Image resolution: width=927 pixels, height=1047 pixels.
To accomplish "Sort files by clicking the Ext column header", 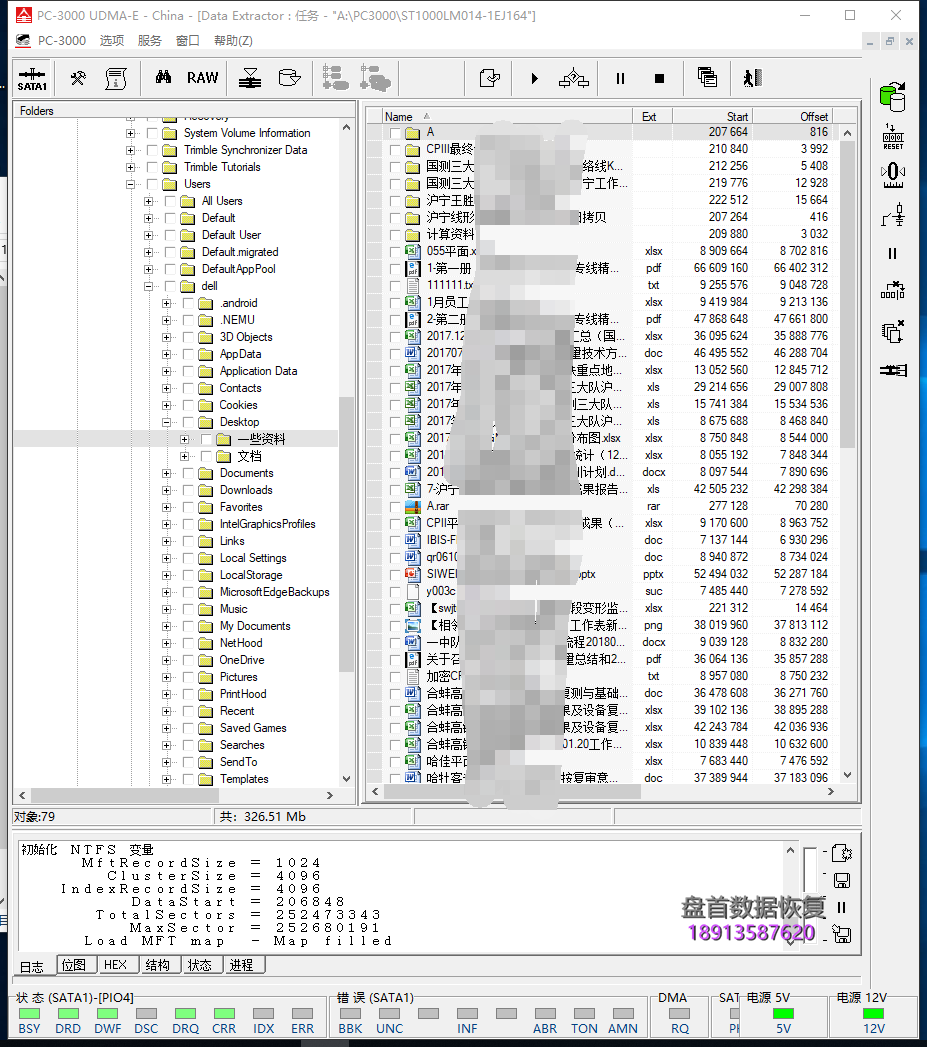I will point(650,116).
